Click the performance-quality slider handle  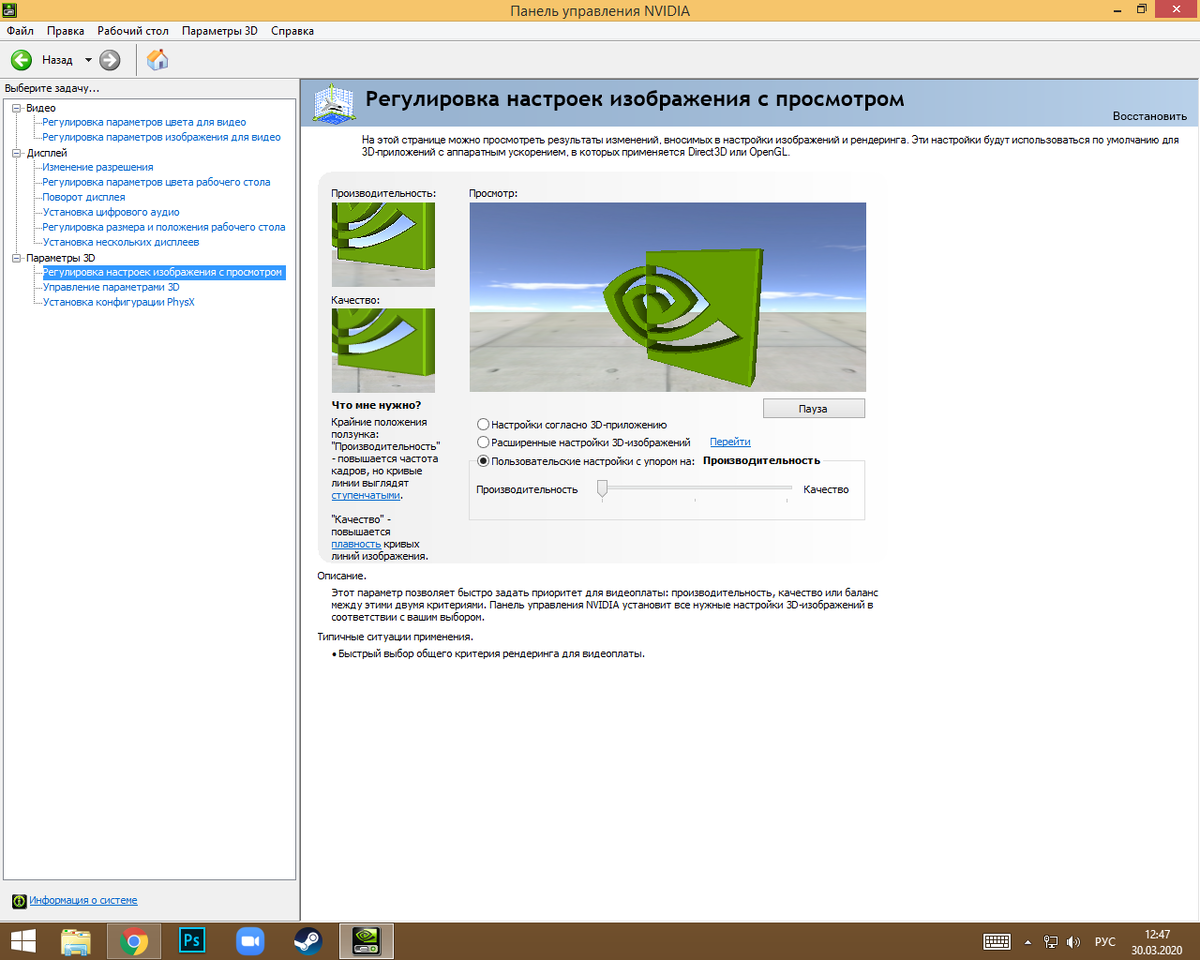point(602,488)
